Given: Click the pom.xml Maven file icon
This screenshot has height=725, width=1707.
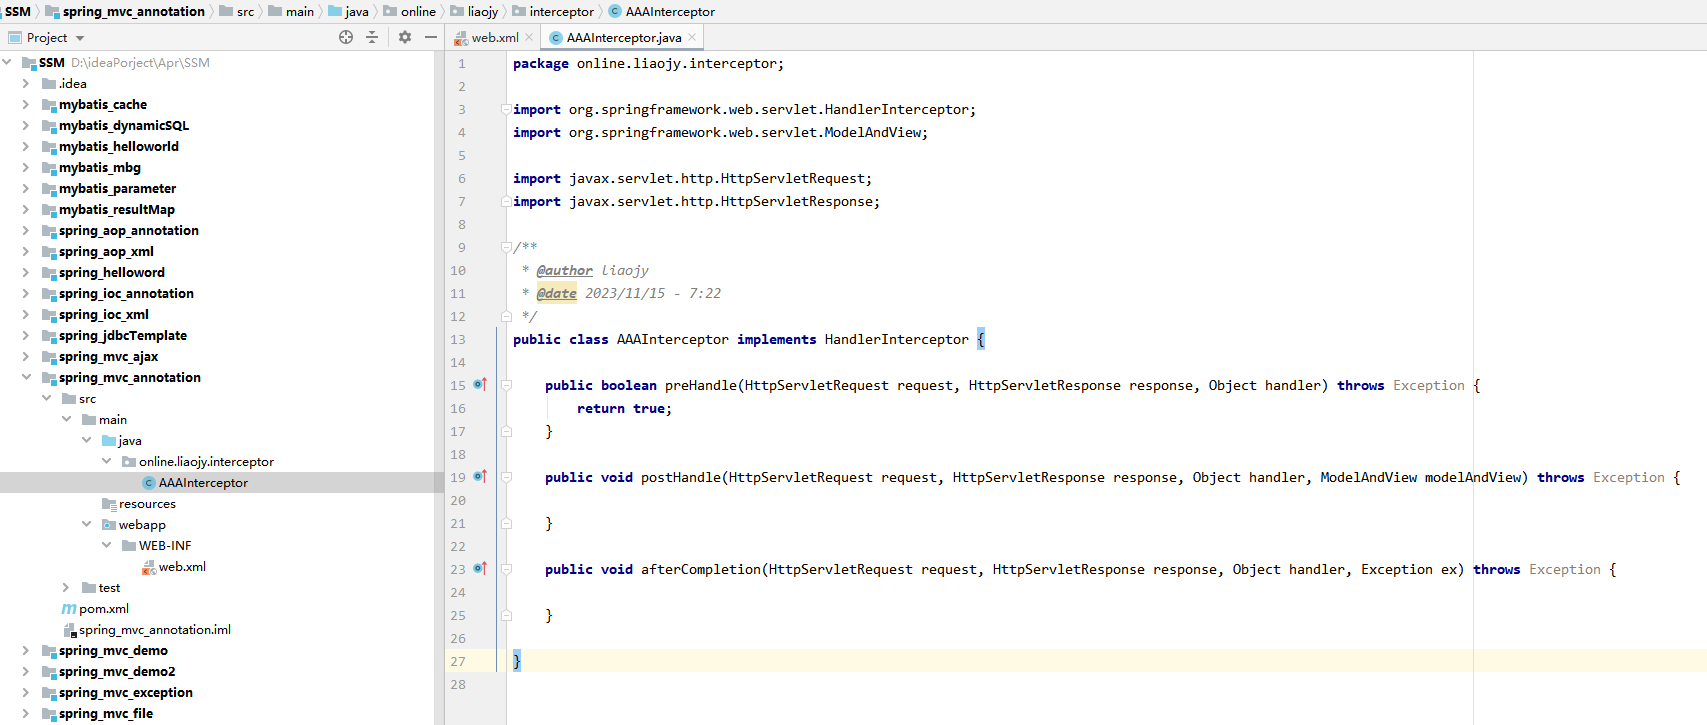Looking at the screenshot, I should click(69, 609).
